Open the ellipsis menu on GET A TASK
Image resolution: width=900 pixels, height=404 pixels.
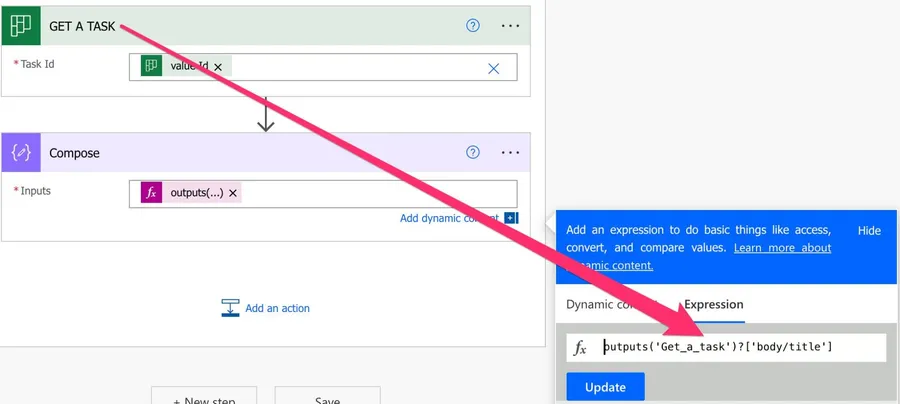511,26
